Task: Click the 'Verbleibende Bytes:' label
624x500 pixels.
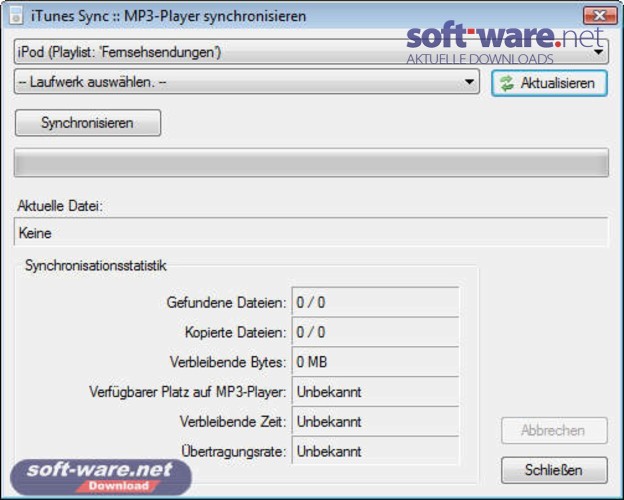Action: pos(228,362)
